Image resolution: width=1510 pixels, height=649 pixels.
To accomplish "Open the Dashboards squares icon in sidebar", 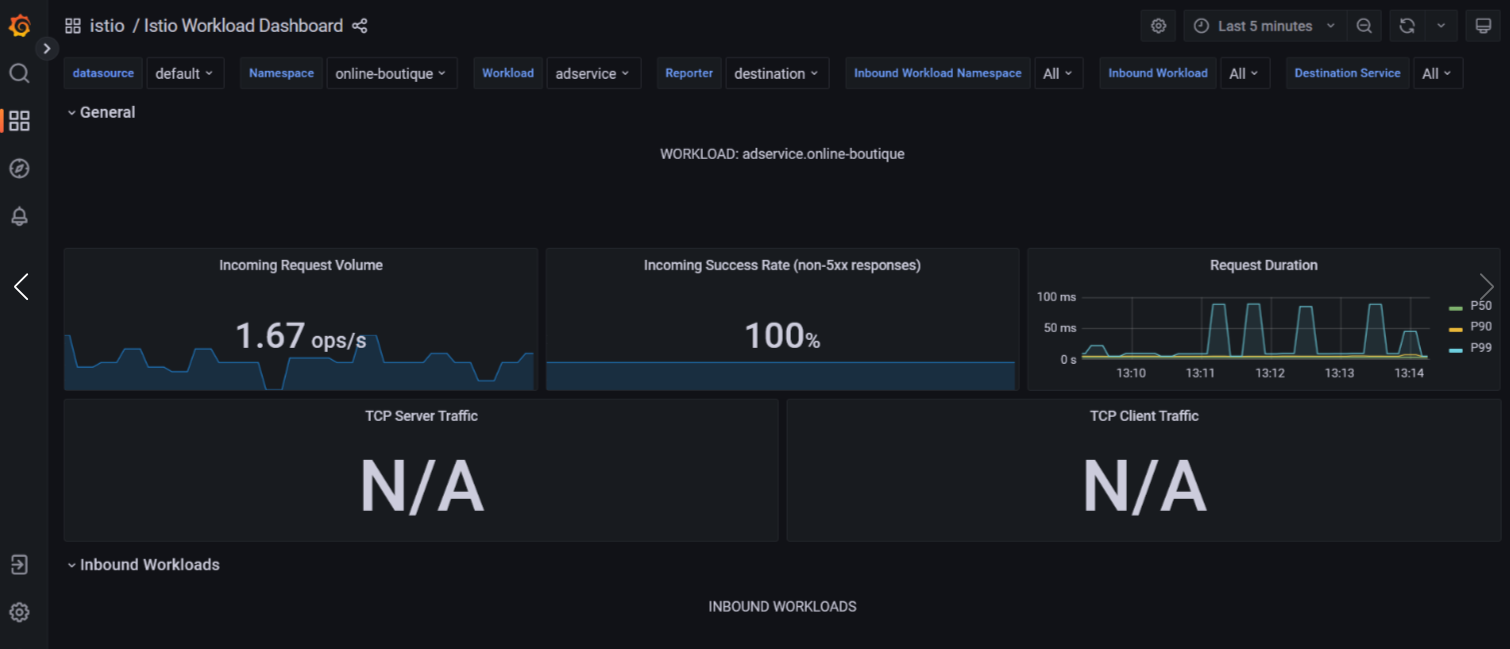I will click(x=19, y=121).
